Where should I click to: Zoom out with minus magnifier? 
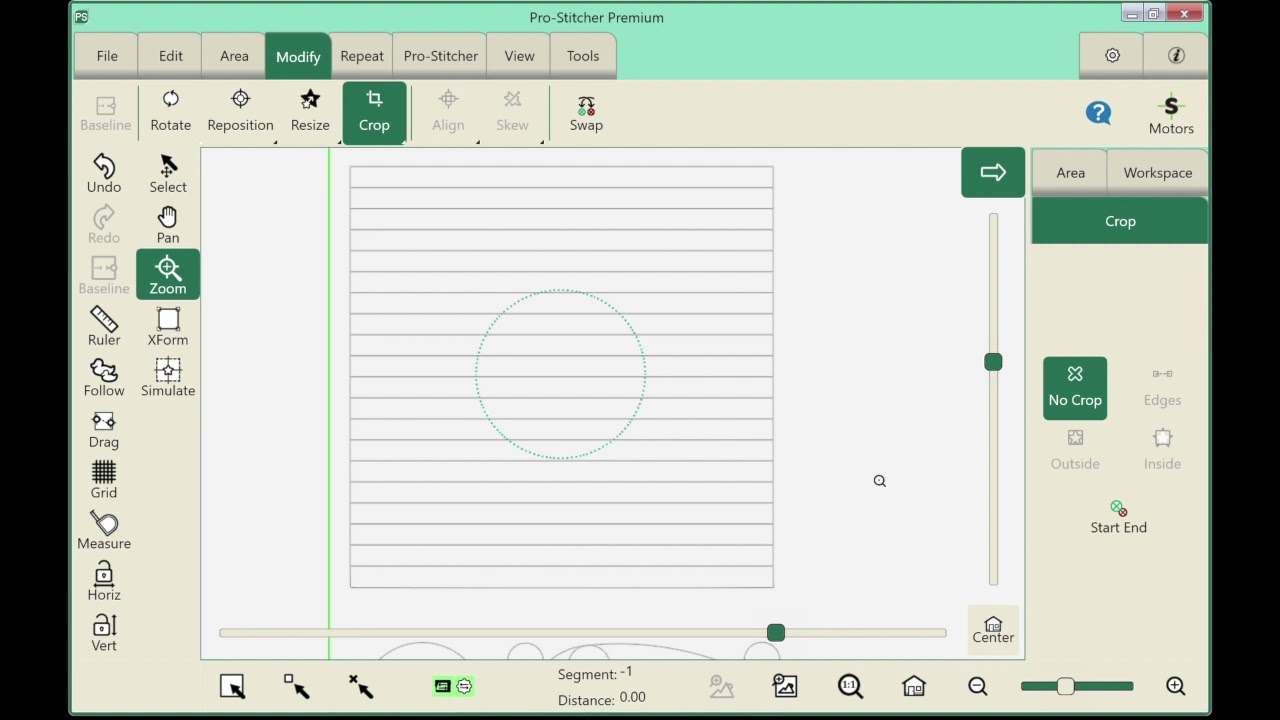977,686
